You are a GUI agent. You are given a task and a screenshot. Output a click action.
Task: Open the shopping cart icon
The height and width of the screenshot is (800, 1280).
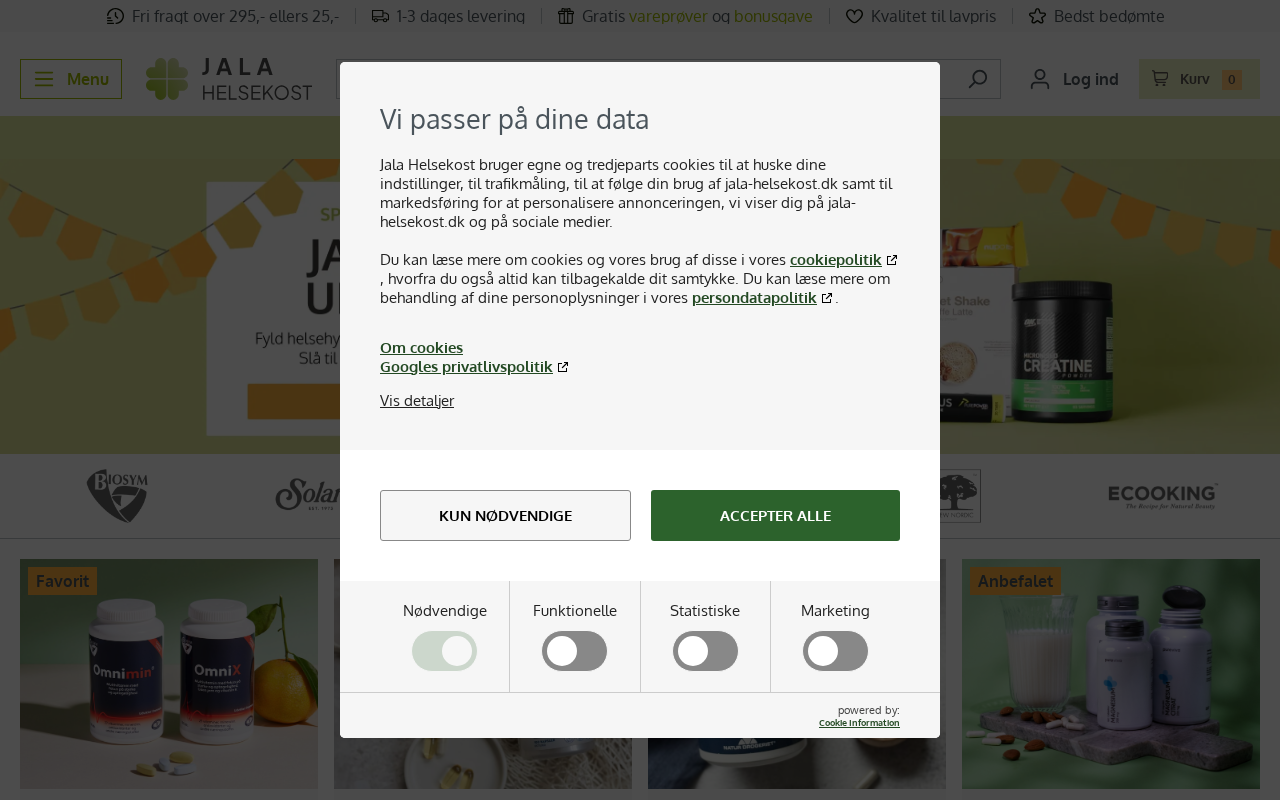click(x=1160, y=79)
